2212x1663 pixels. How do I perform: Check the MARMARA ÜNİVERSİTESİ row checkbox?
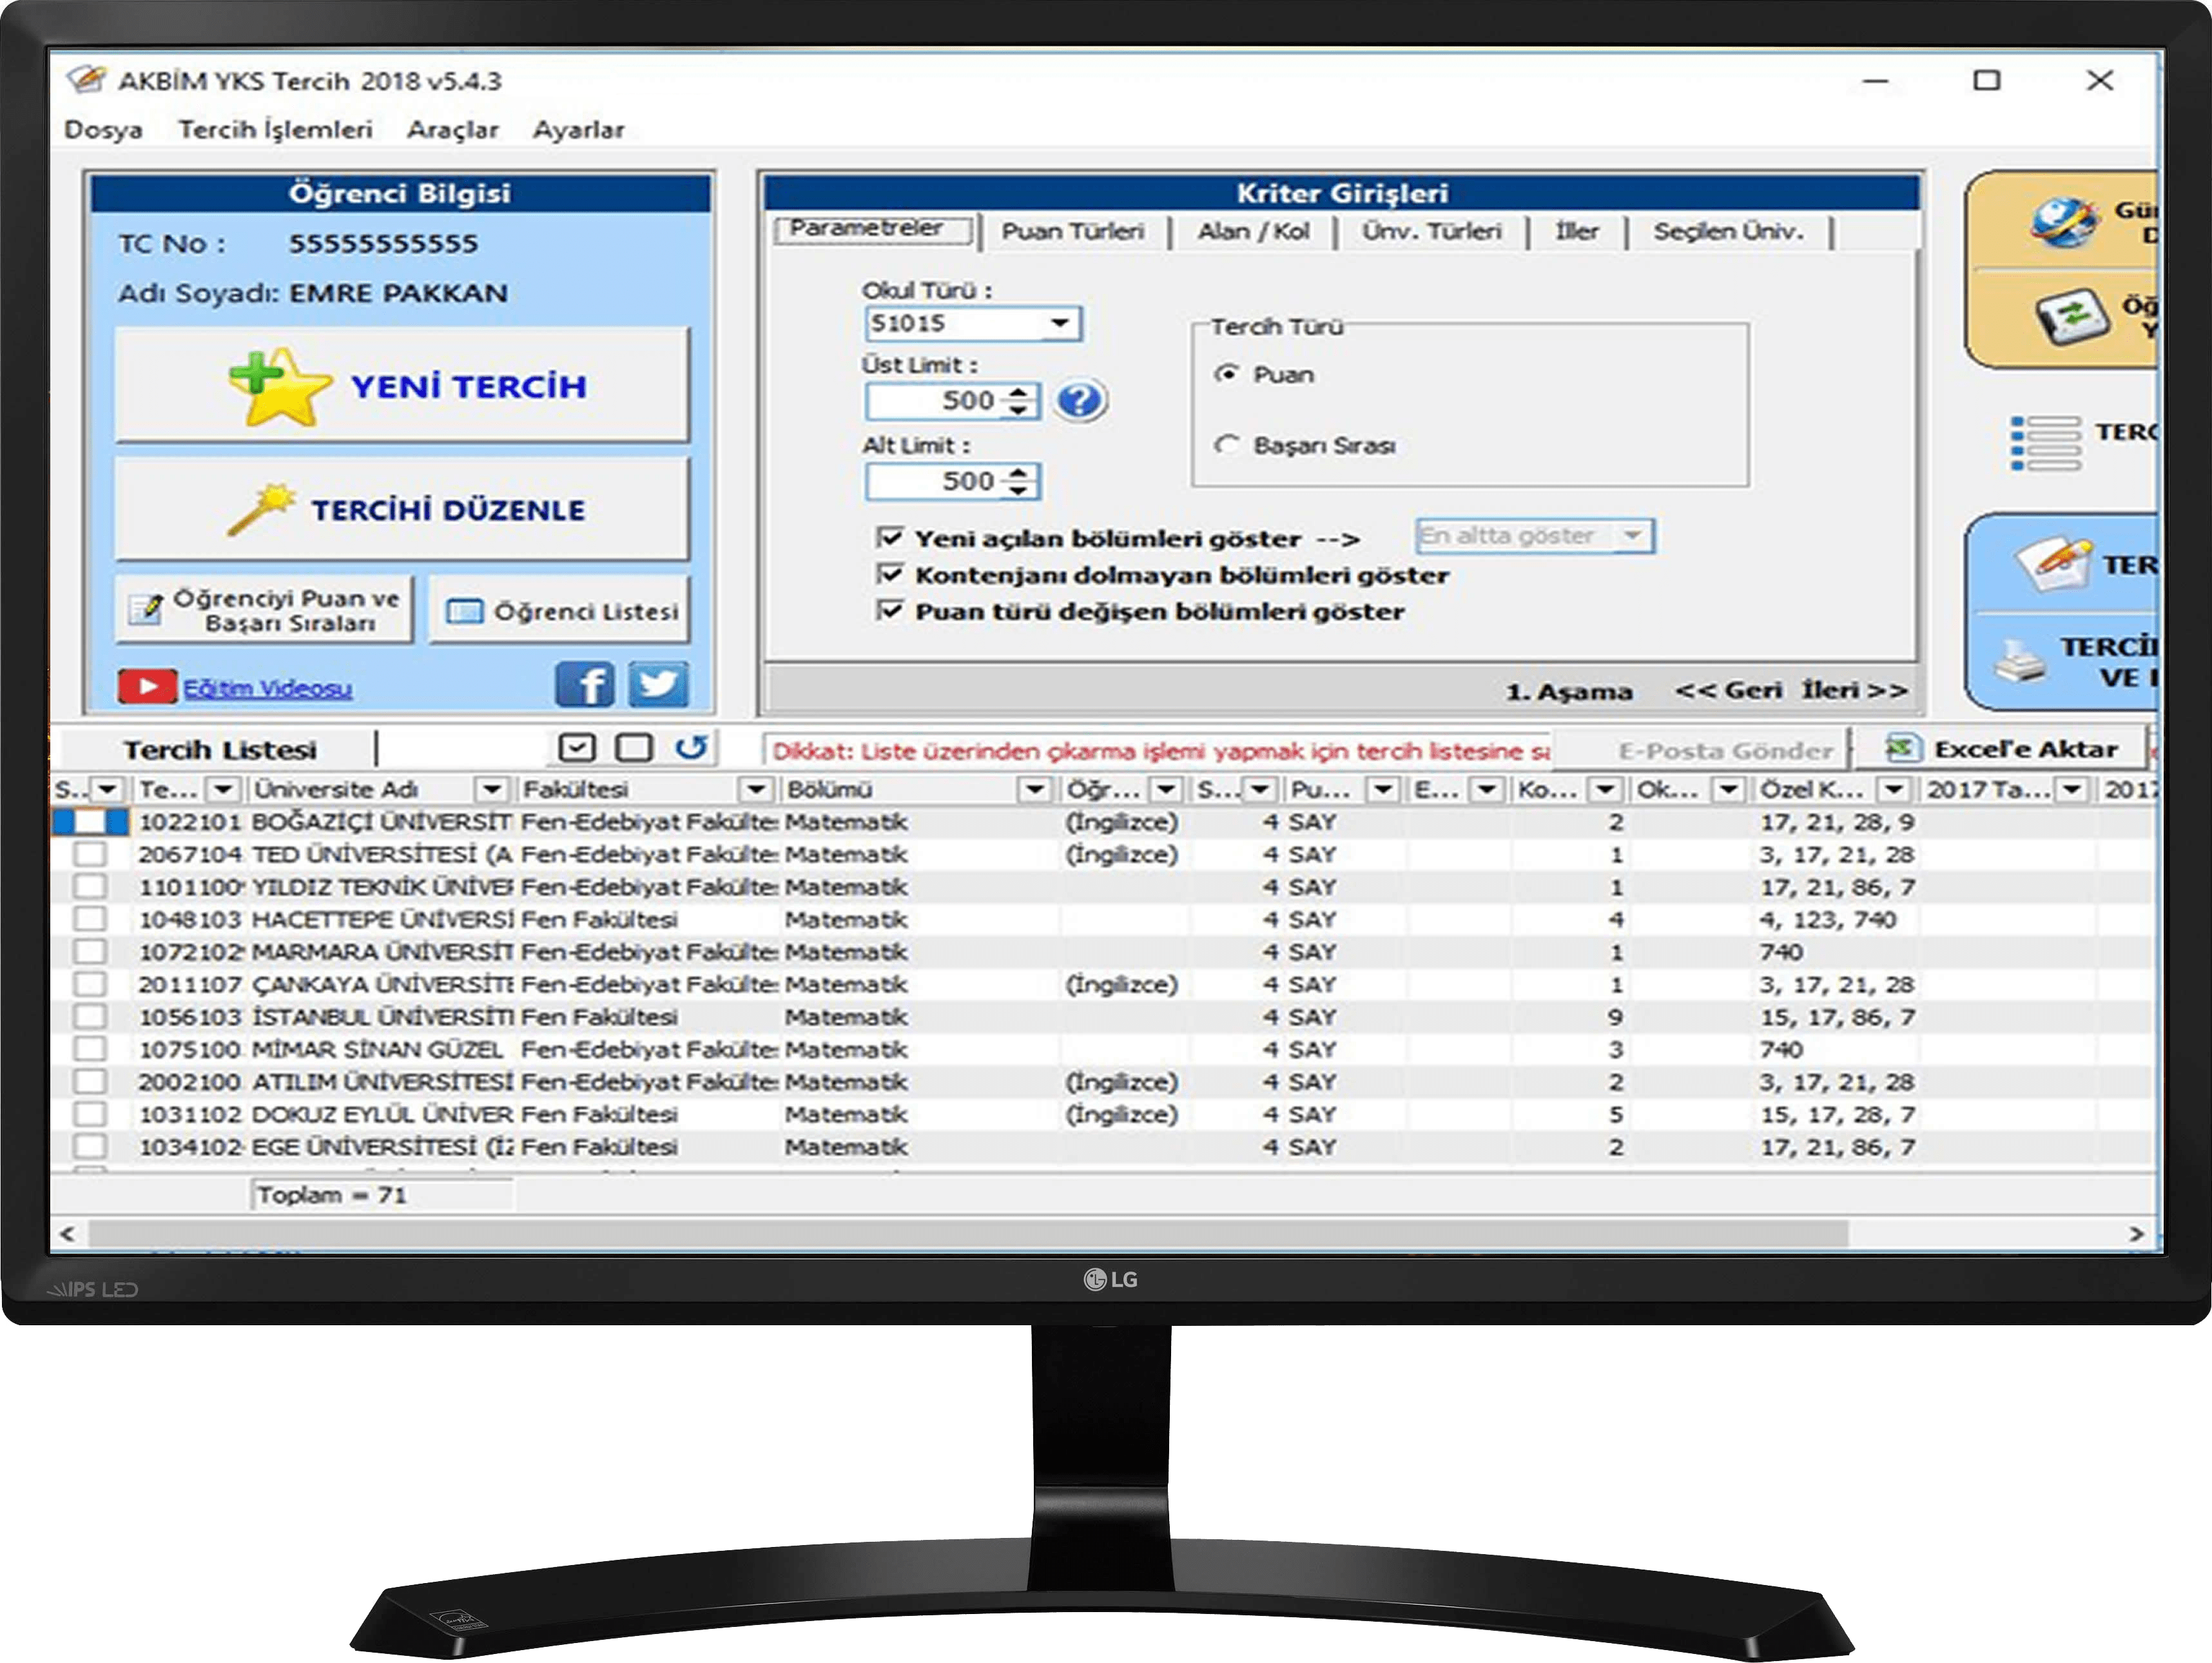pyautogui.click(x=90, y=951)
